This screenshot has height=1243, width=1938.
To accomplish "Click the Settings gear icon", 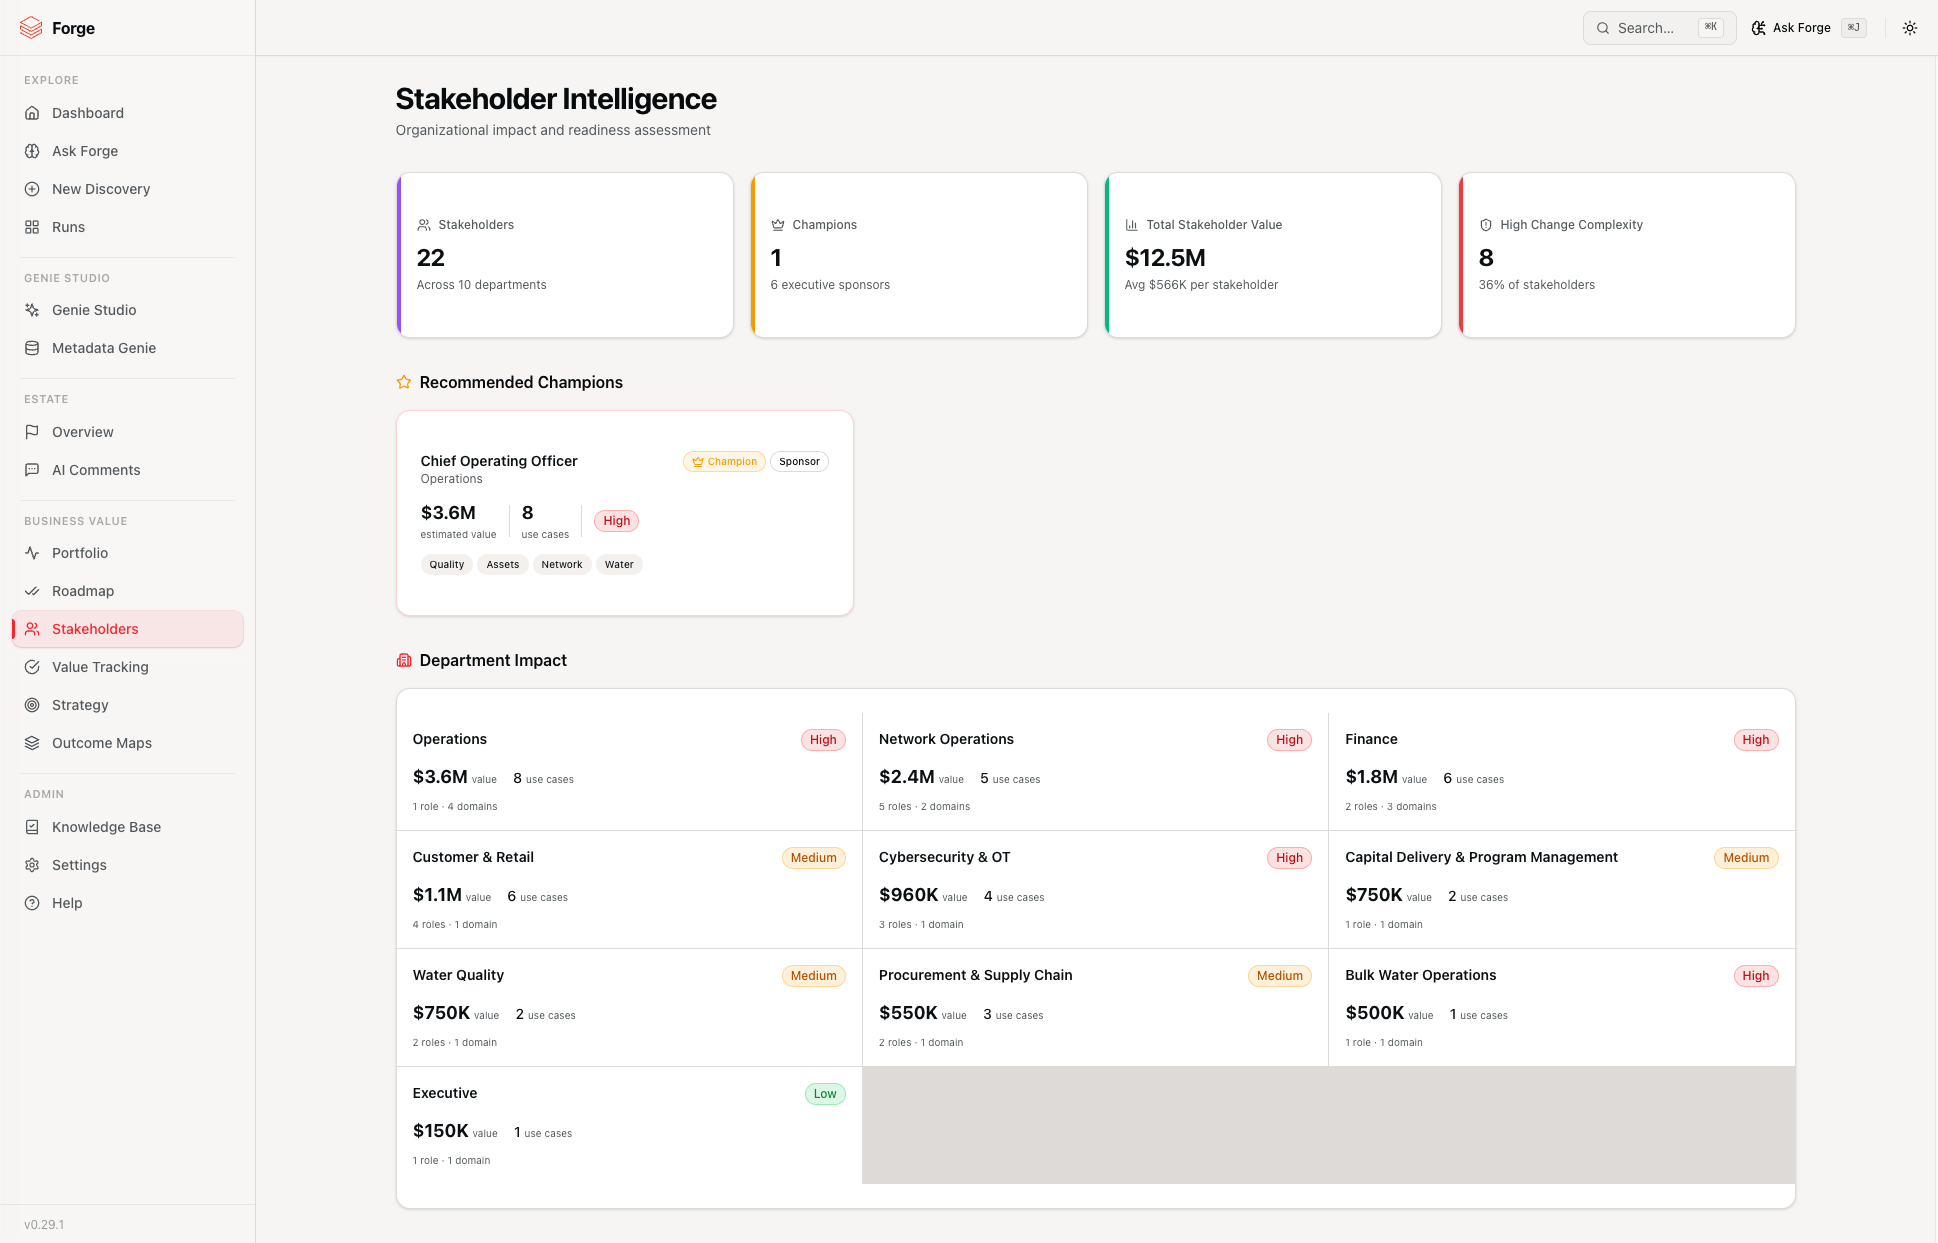I will point(32,865).
